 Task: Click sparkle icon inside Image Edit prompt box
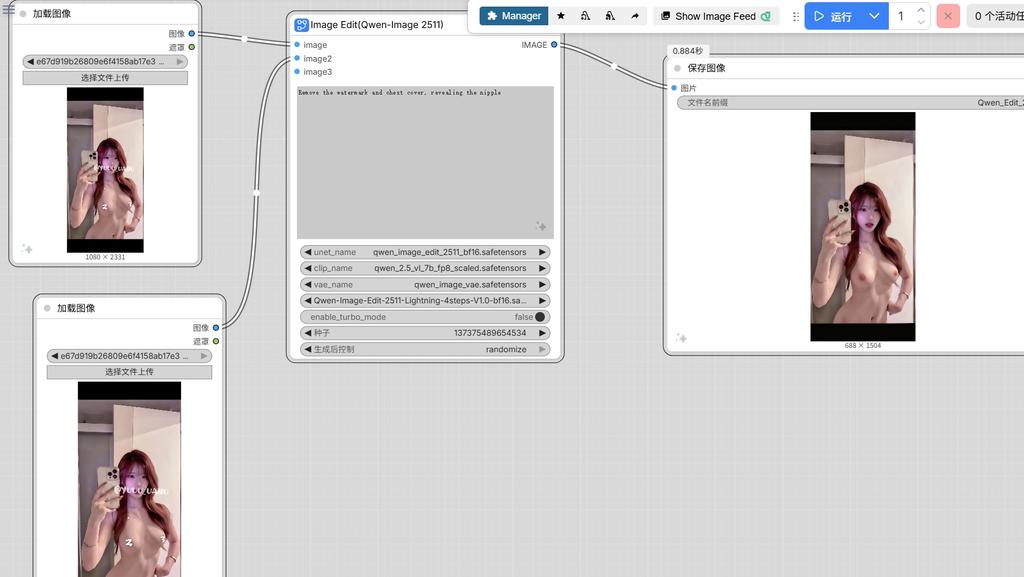pyautogui.click(x=541, y=226)
